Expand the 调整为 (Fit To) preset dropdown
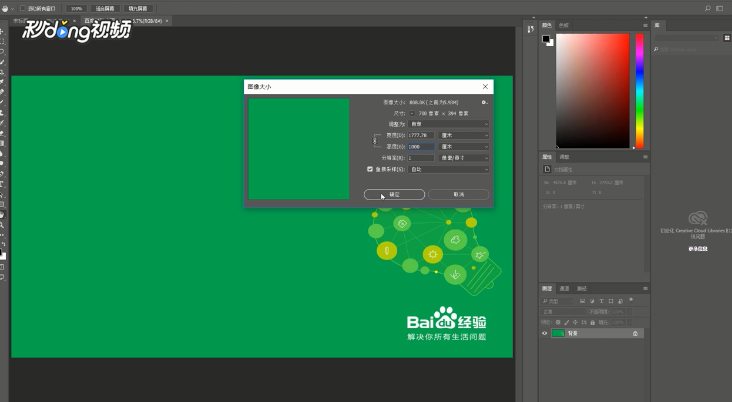The height and width of the screenshot is (402, 732). pyautogui.click(x=449, y=124)
